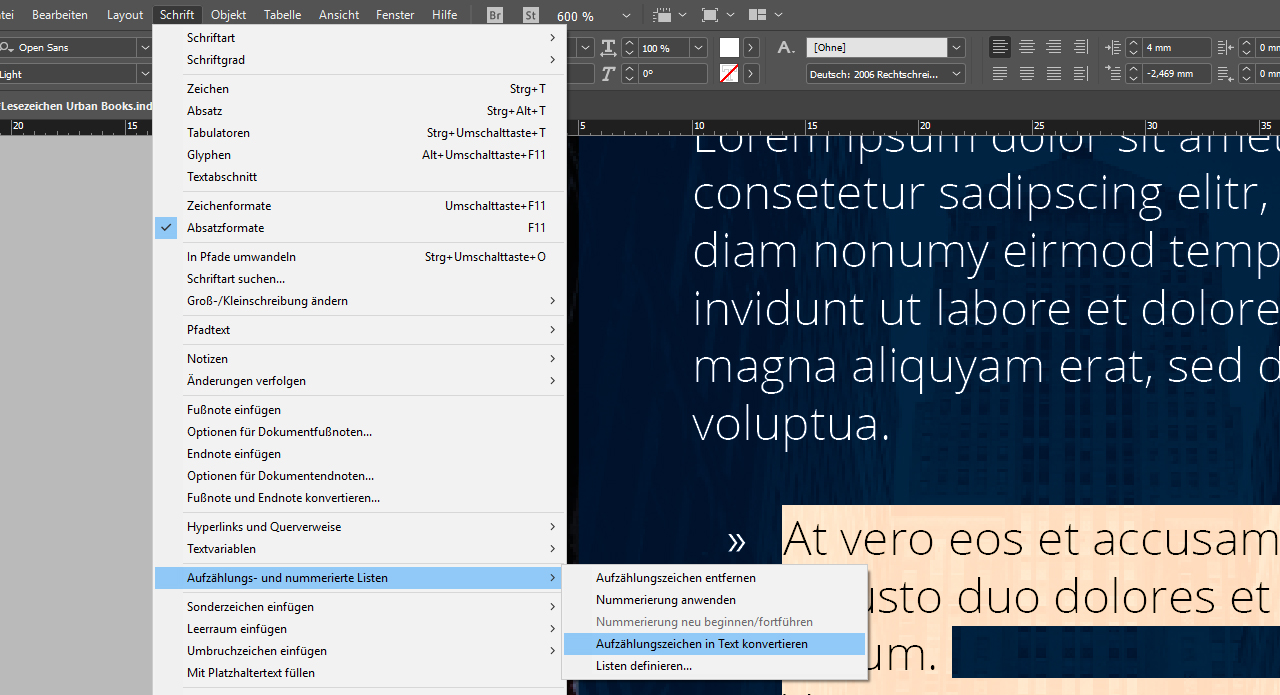Image resolution: width=1280 pixels, height=695 pixels.
Task: Choose Tabulatoren menu entry
Action: [359, 133]
